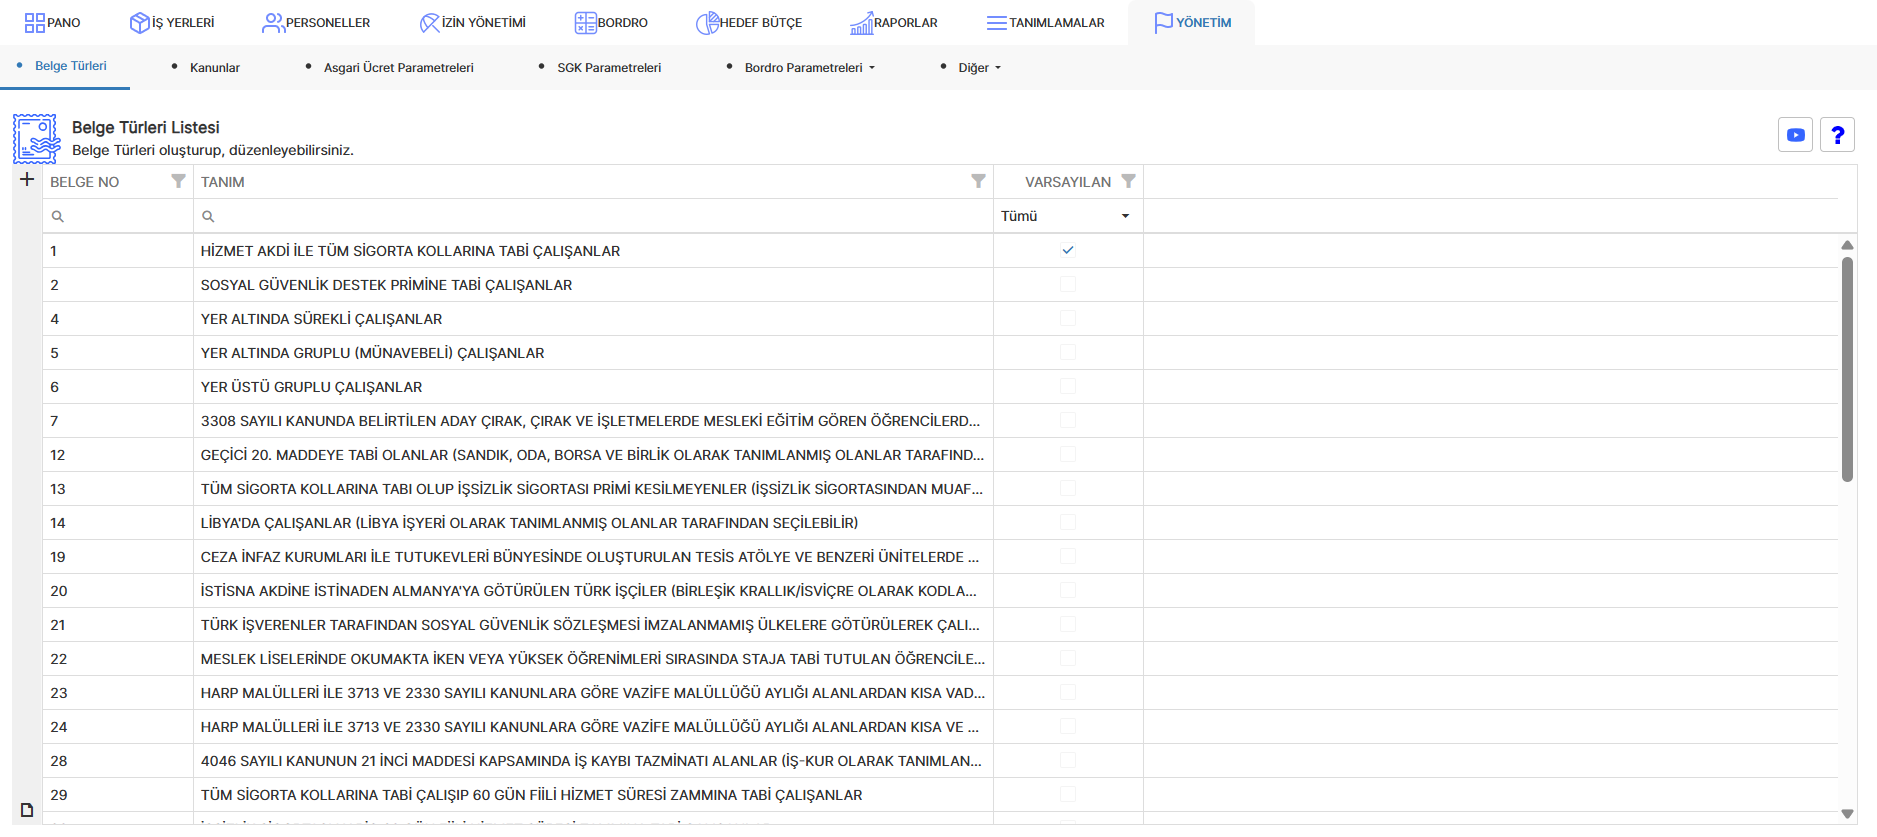
Task: Click the scrollbar down arrow
Action: click(1847, 814)
